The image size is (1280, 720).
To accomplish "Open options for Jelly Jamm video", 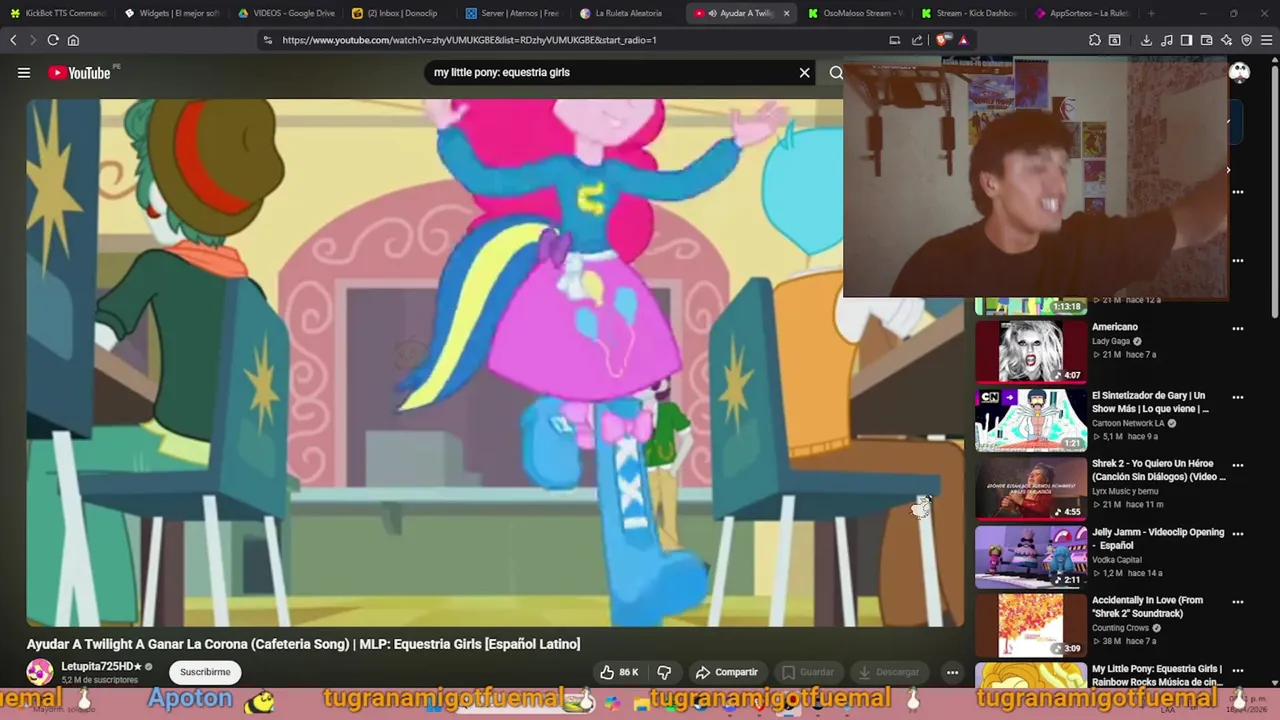I will (1238, 534).
